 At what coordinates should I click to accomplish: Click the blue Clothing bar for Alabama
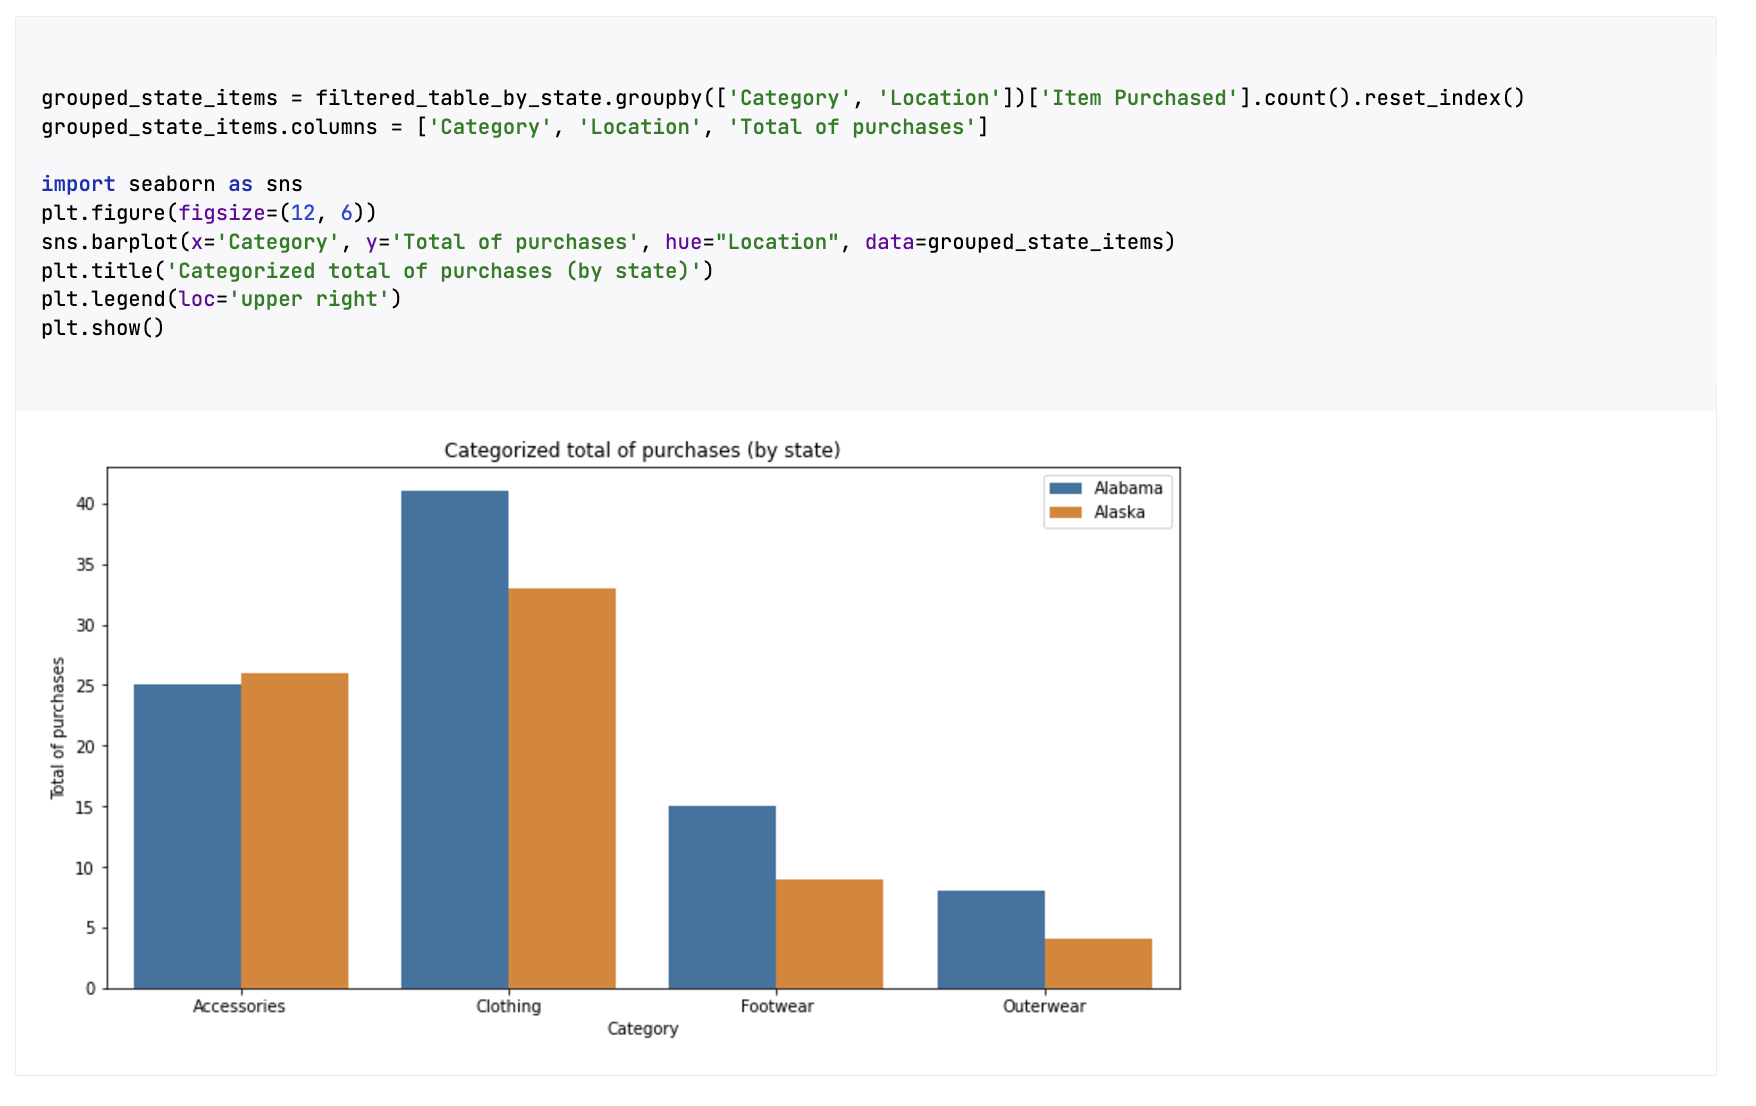[455, 740]
